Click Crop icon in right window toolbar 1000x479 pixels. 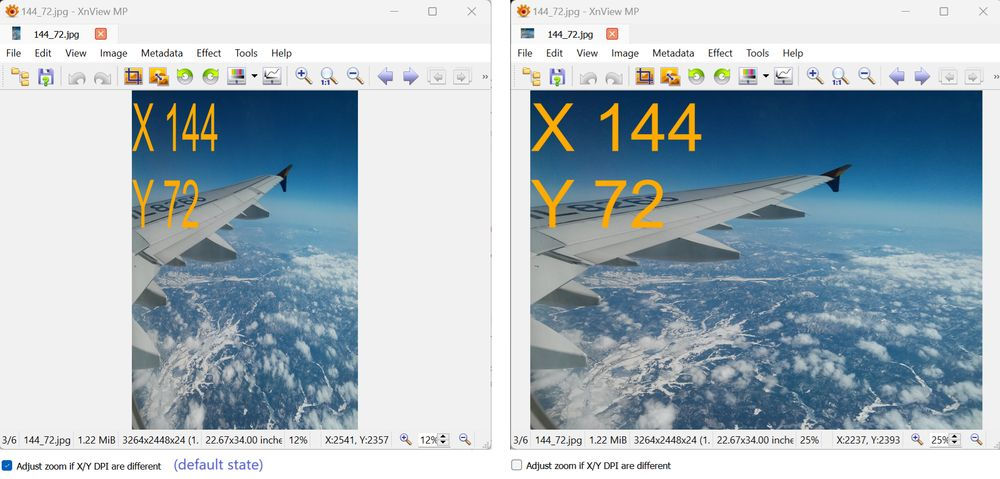[x=645, y=77]
